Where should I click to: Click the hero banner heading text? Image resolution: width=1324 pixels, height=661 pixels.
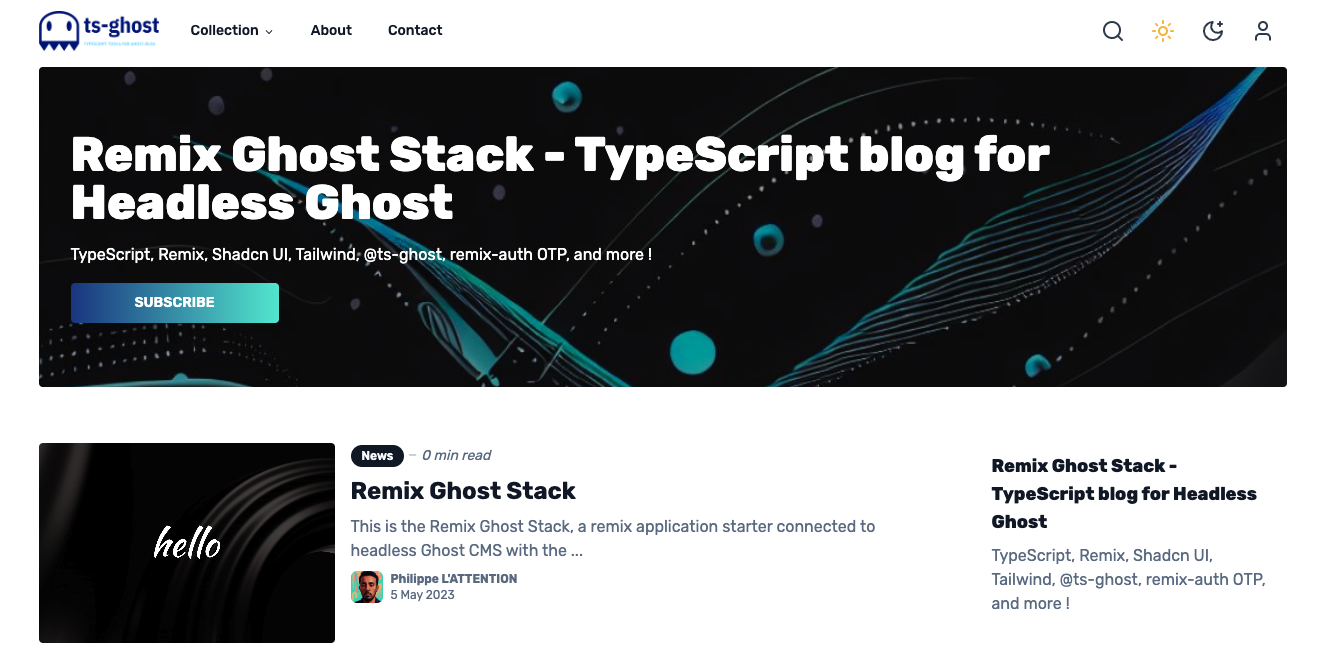click(x=560, y=178)
